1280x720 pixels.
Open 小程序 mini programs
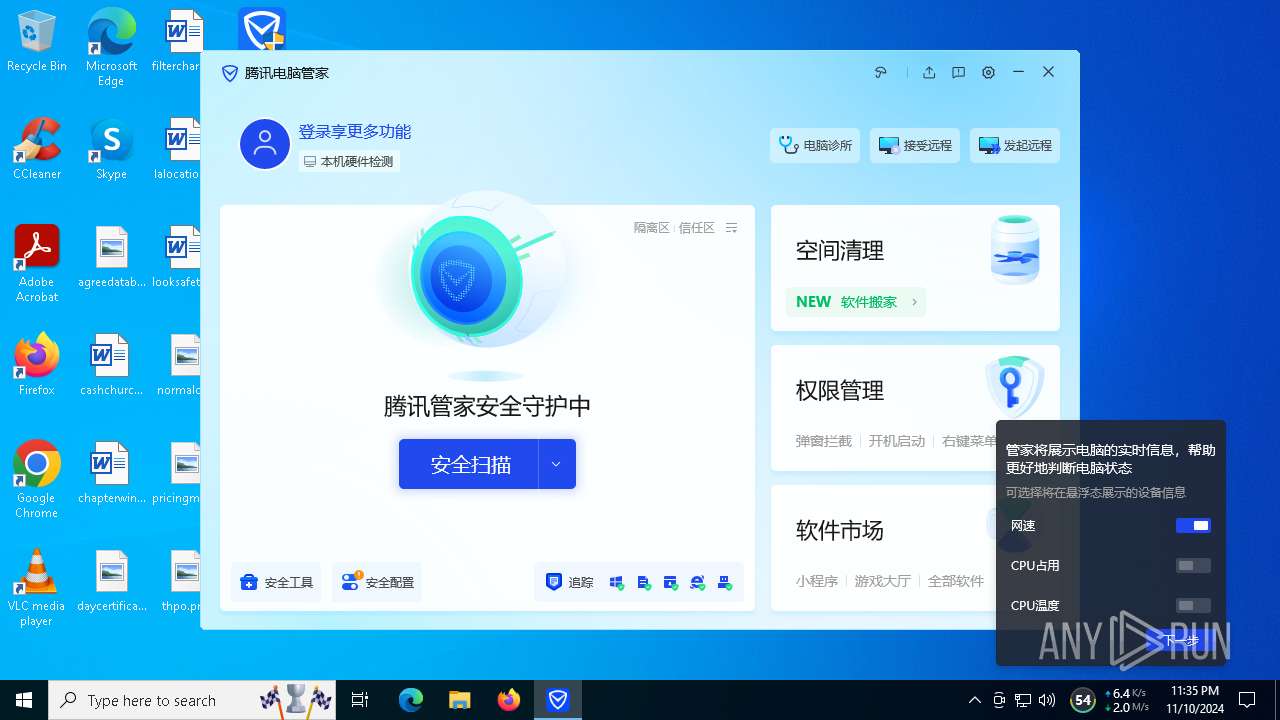817,581
